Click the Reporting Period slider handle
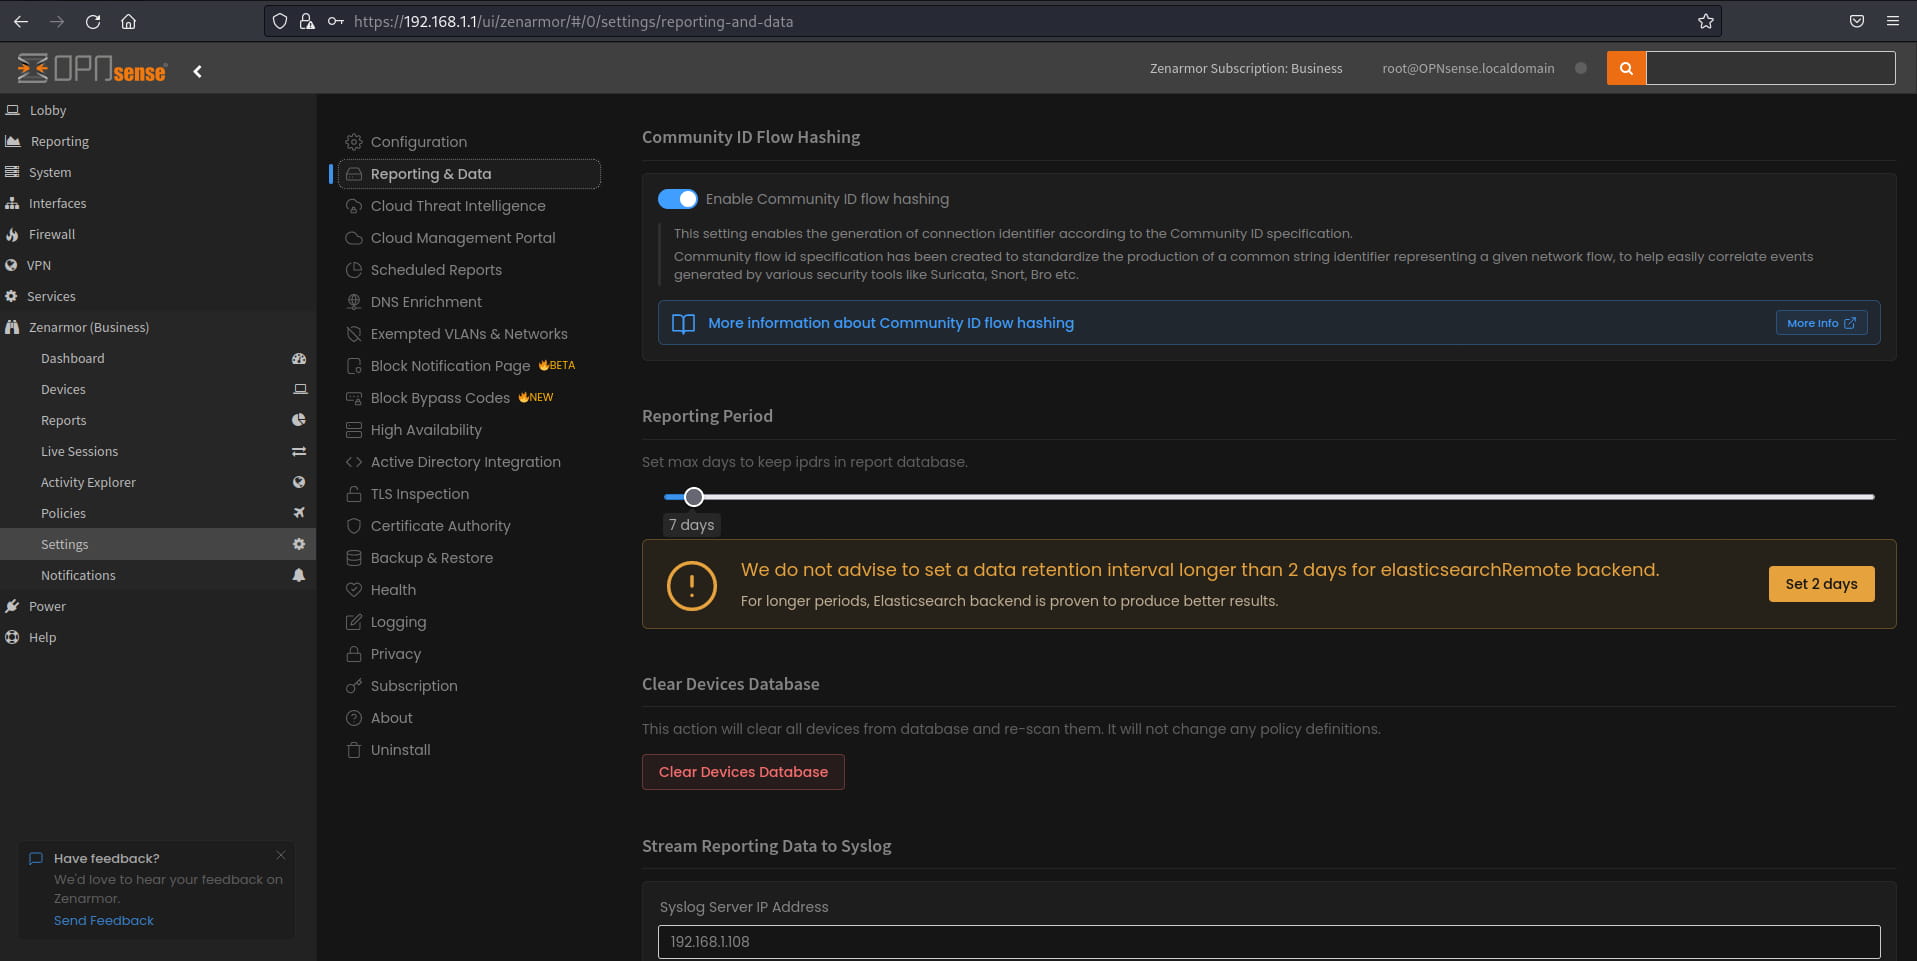The width and height of the screenshot is (1917, 961). coord(694,497)
